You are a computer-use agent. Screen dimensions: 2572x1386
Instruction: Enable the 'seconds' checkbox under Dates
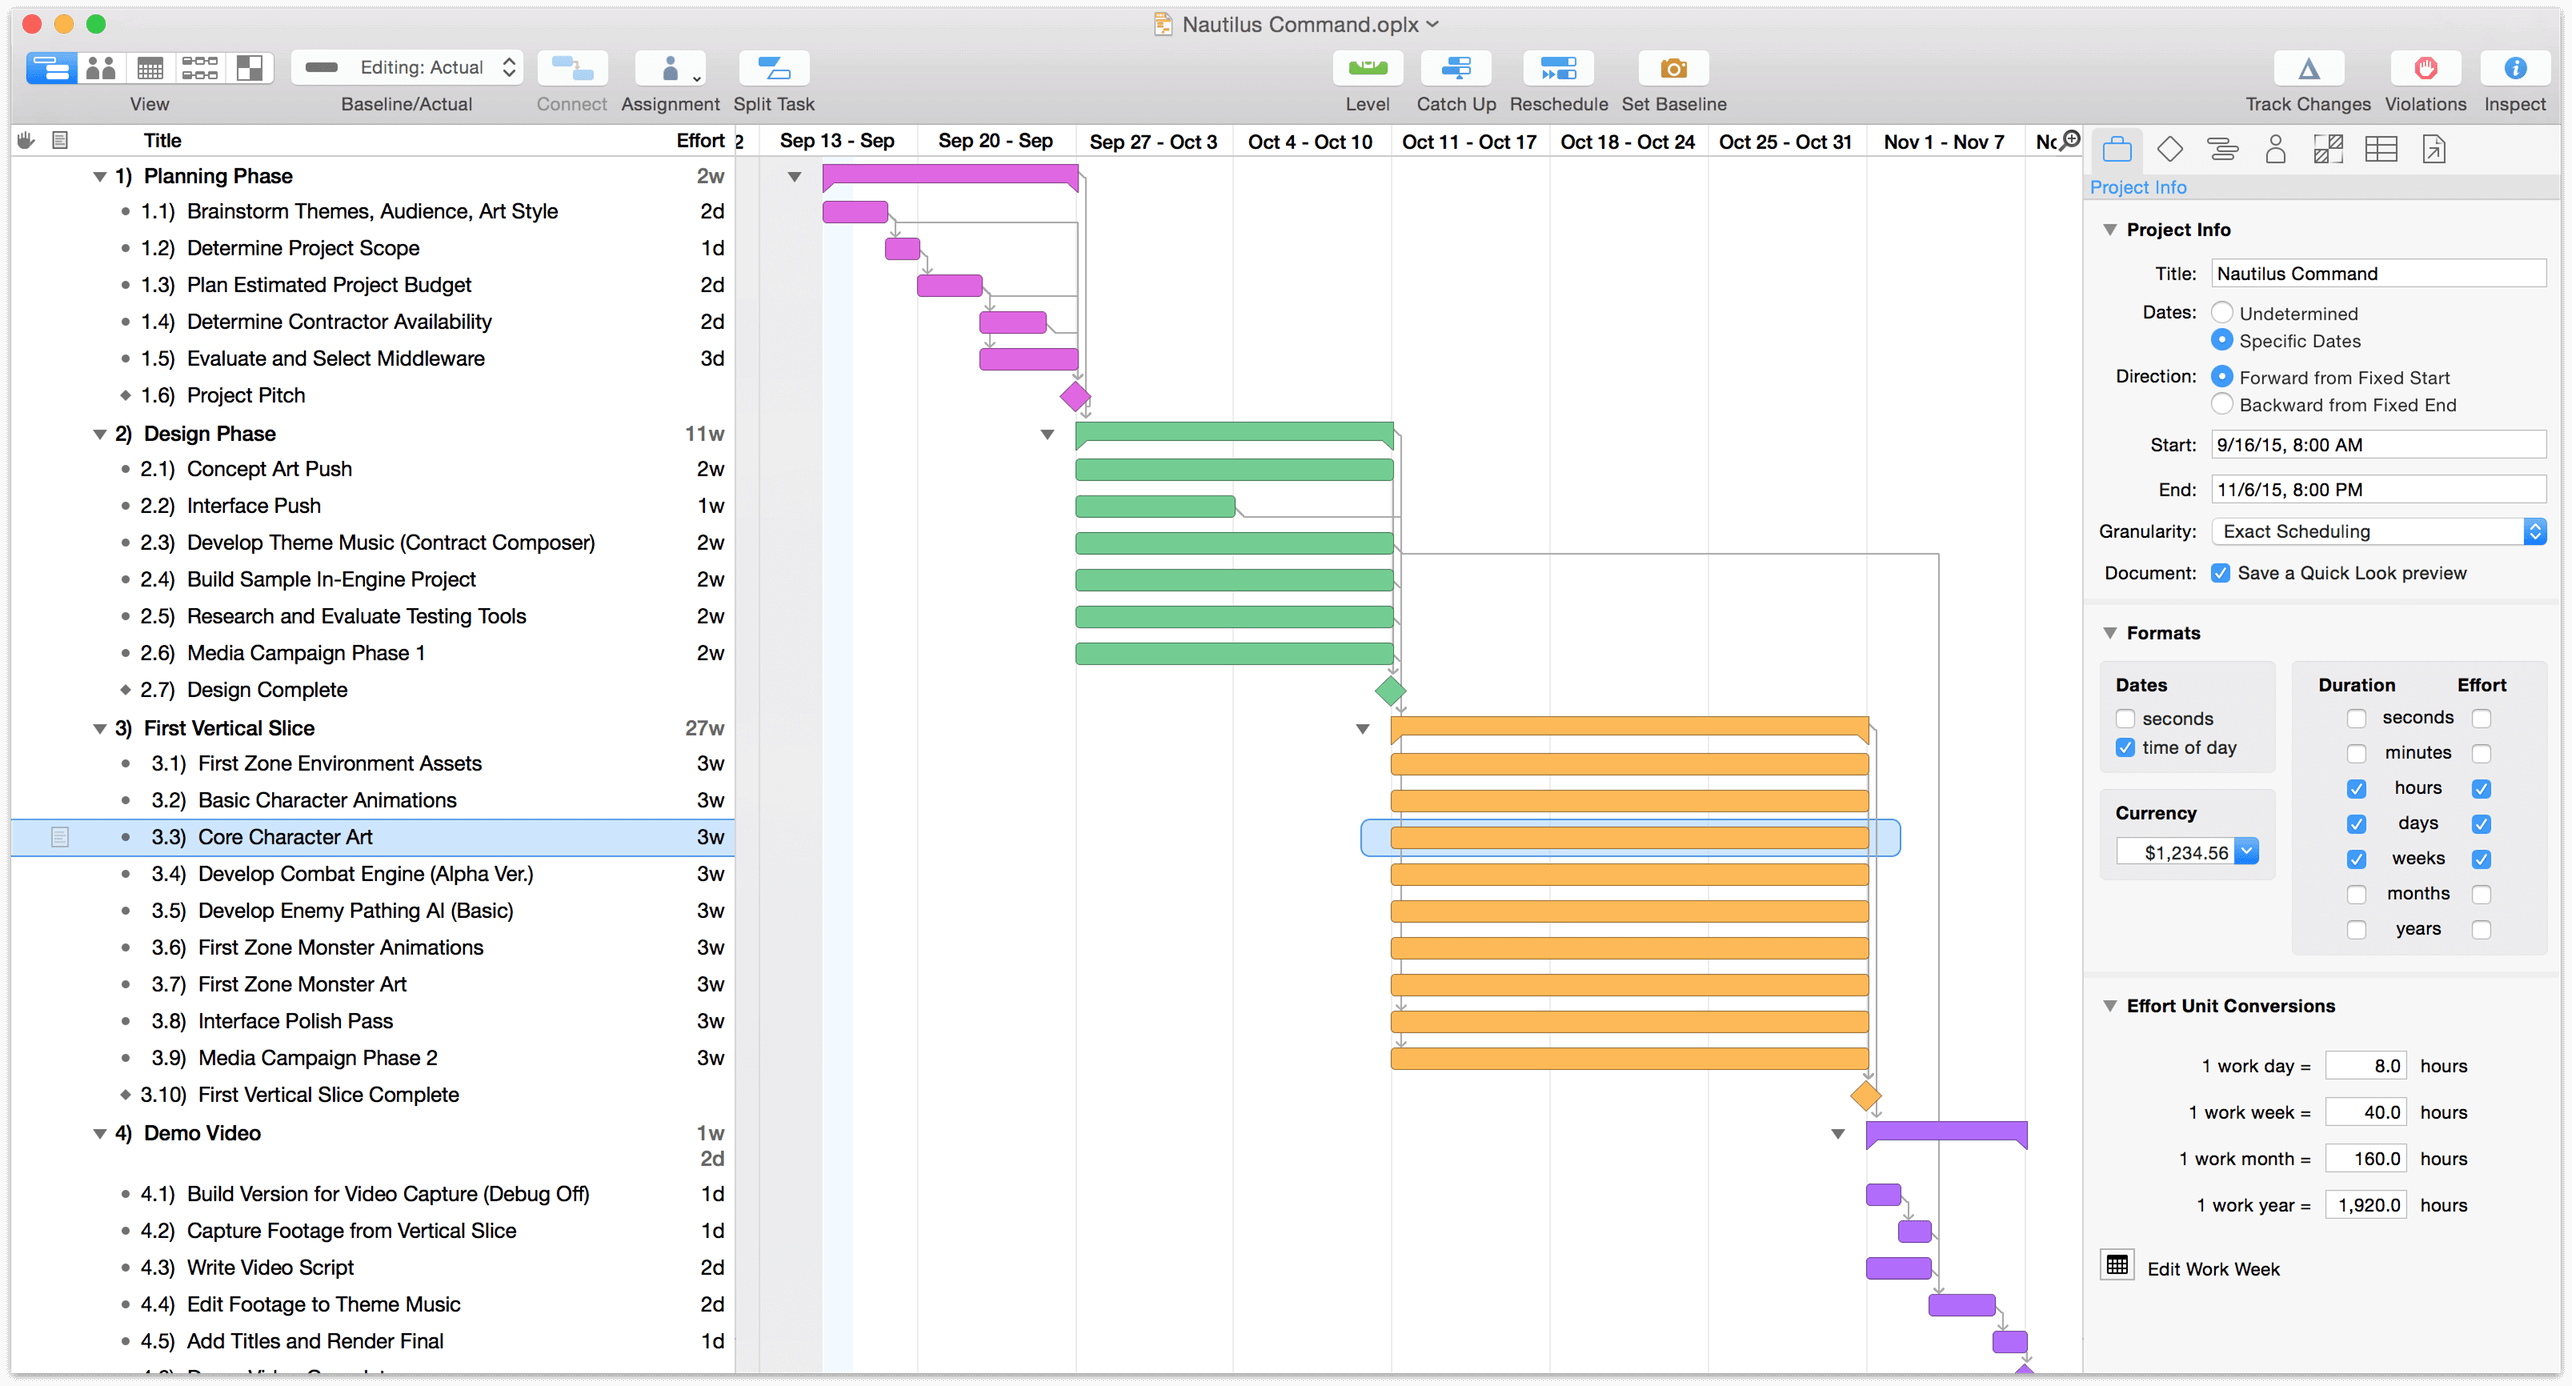[x=2125, y=717]
